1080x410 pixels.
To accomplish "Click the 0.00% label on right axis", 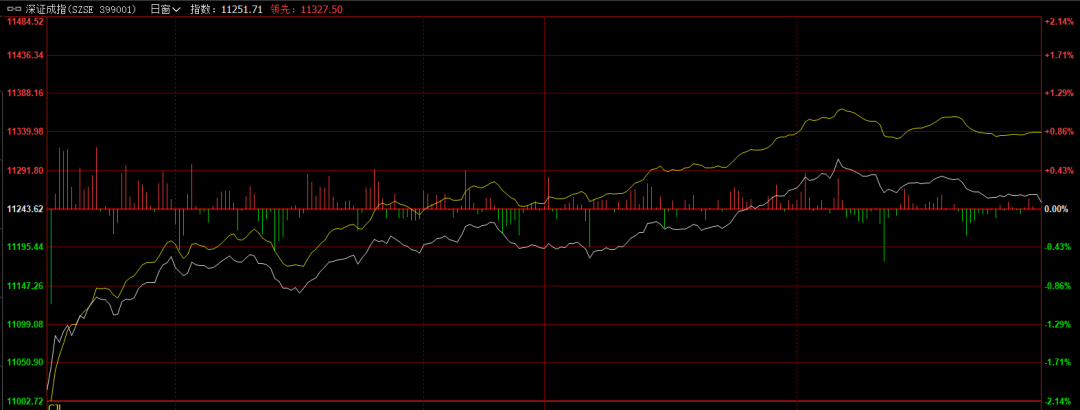I will point(1057,208).
